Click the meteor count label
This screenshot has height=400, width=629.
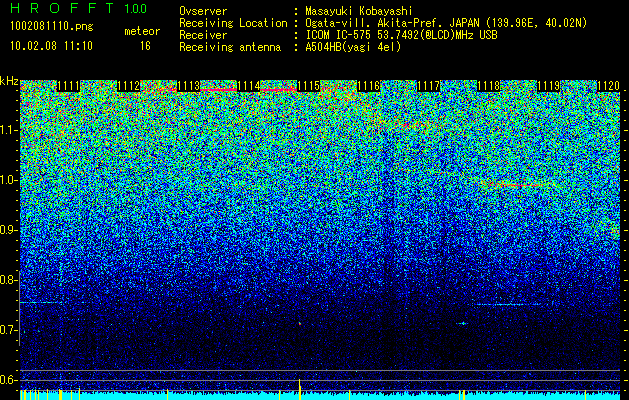tap(142, 31)
